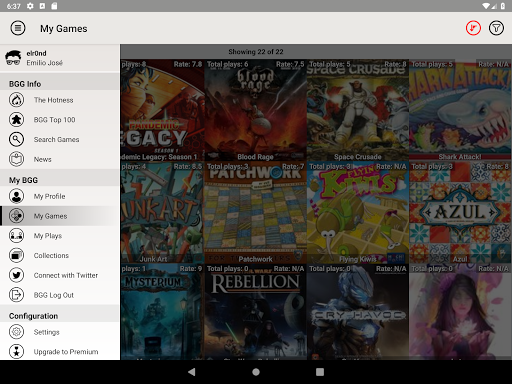Screen dimensions: 512x384
Task: Open Collections in the side menu
Action: coord(60,255)
